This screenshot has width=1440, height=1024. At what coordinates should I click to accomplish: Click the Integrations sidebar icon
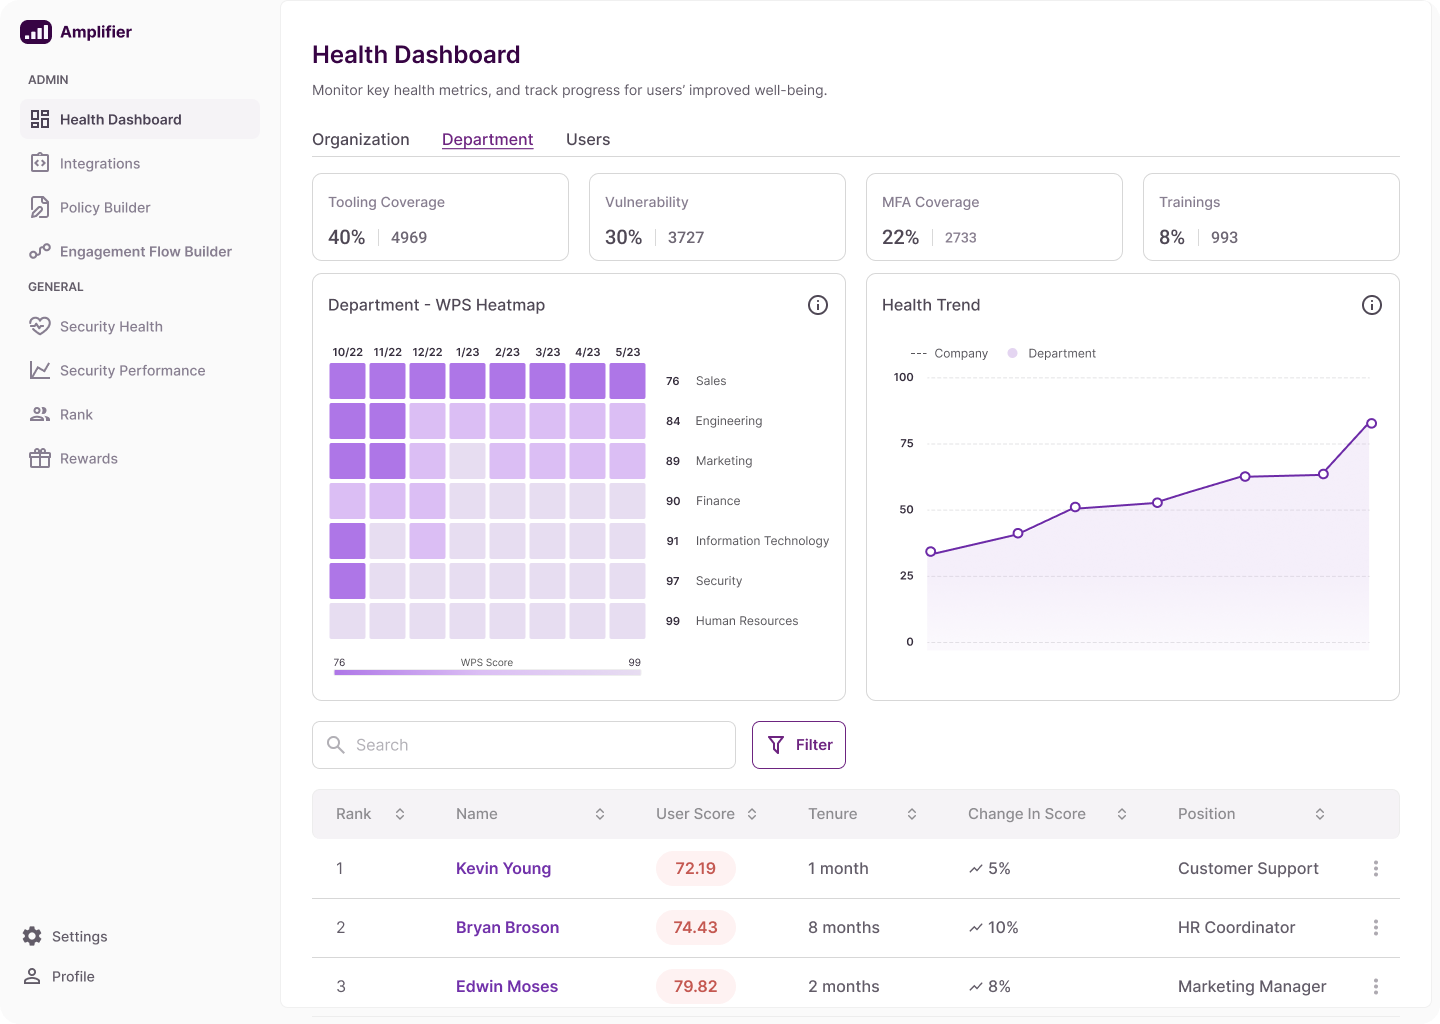[40, 163]
